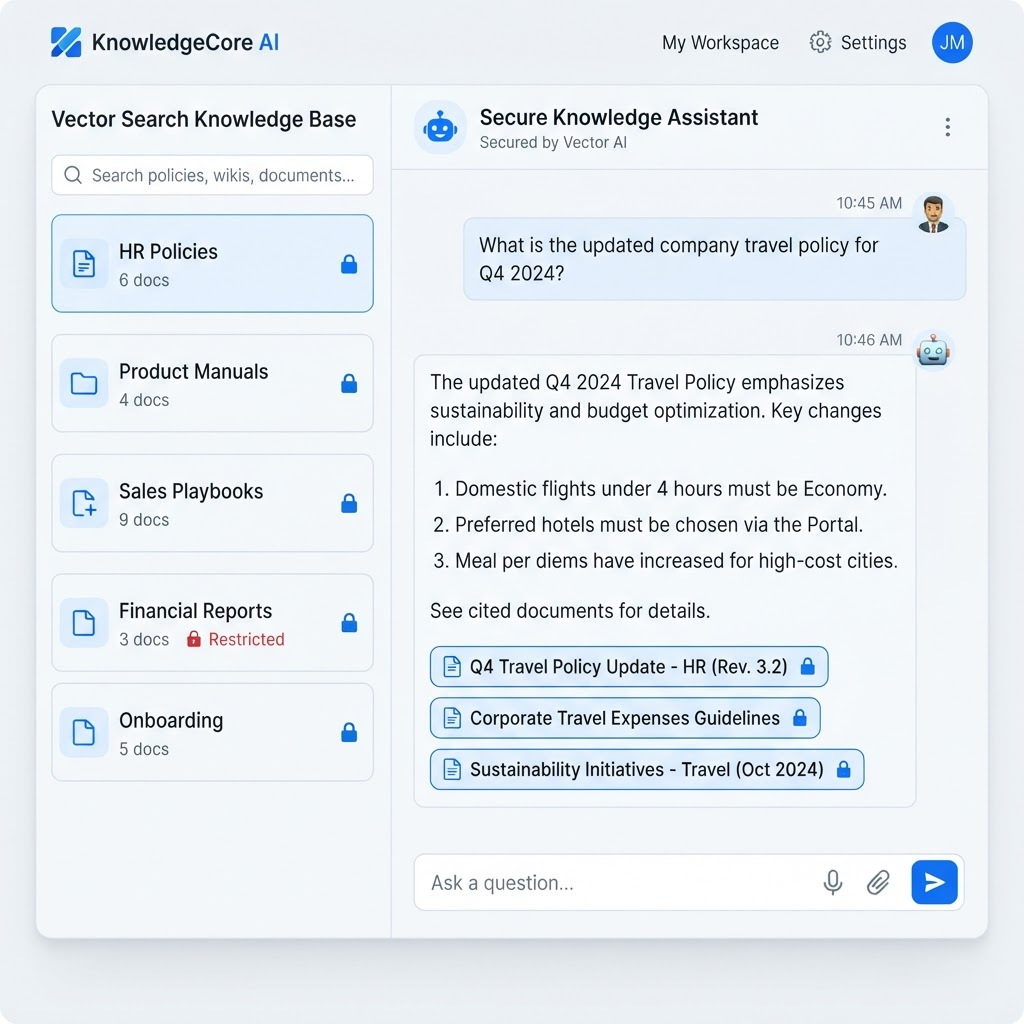Click '6 docs' under HR Policies
1024x1024 pixels.
tap(144, 280)
